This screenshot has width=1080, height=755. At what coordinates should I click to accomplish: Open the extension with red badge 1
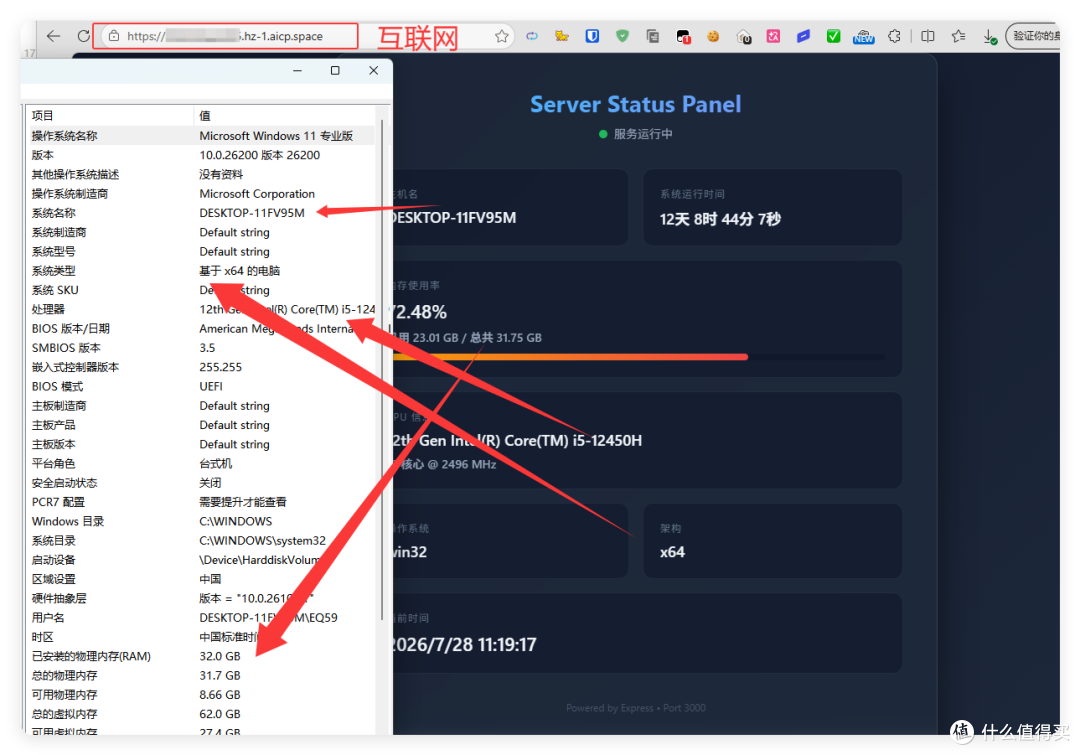(x=683, y=36)
